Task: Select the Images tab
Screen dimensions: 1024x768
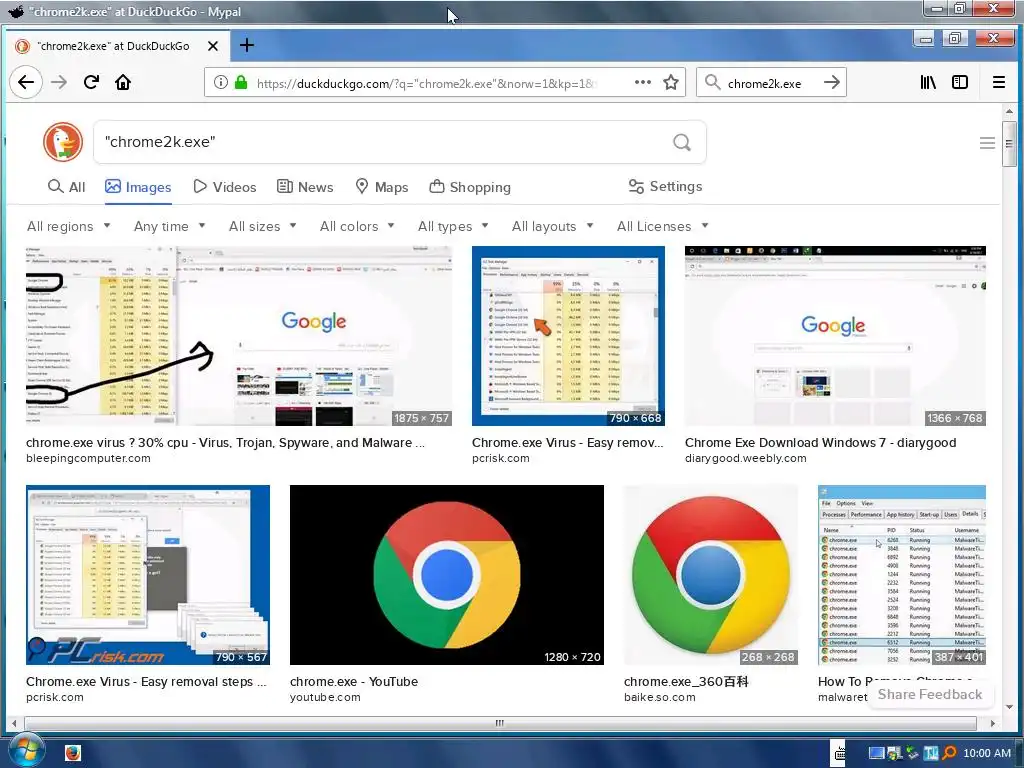Action: 138,187
